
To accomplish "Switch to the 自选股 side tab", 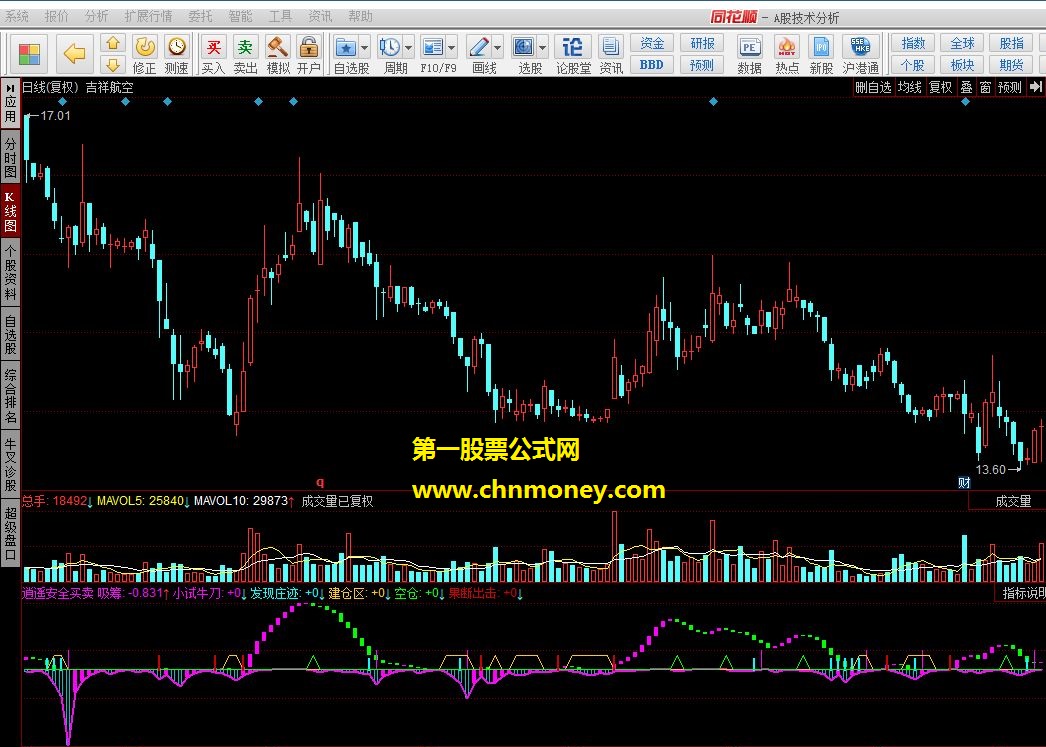I will pos(10,334).
